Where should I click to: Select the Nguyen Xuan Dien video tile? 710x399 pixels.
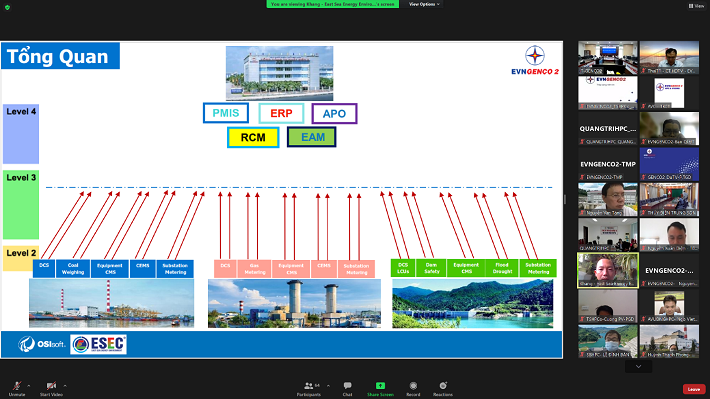click(669, 235)
